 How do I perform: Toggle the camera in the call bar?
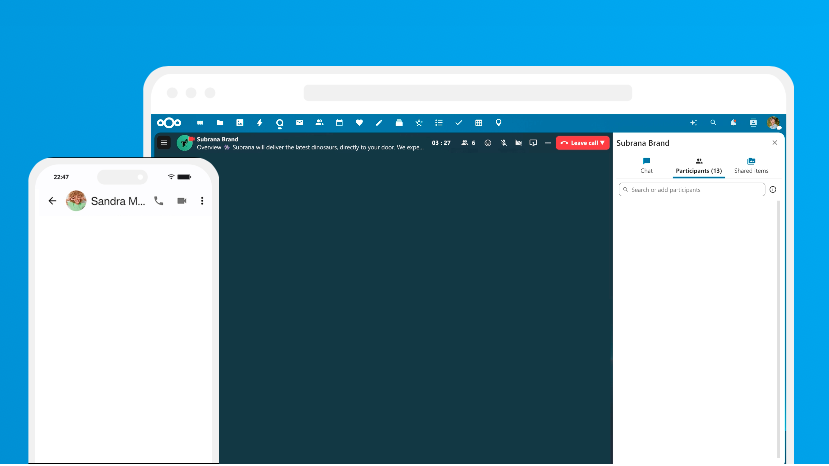(518, 143)
